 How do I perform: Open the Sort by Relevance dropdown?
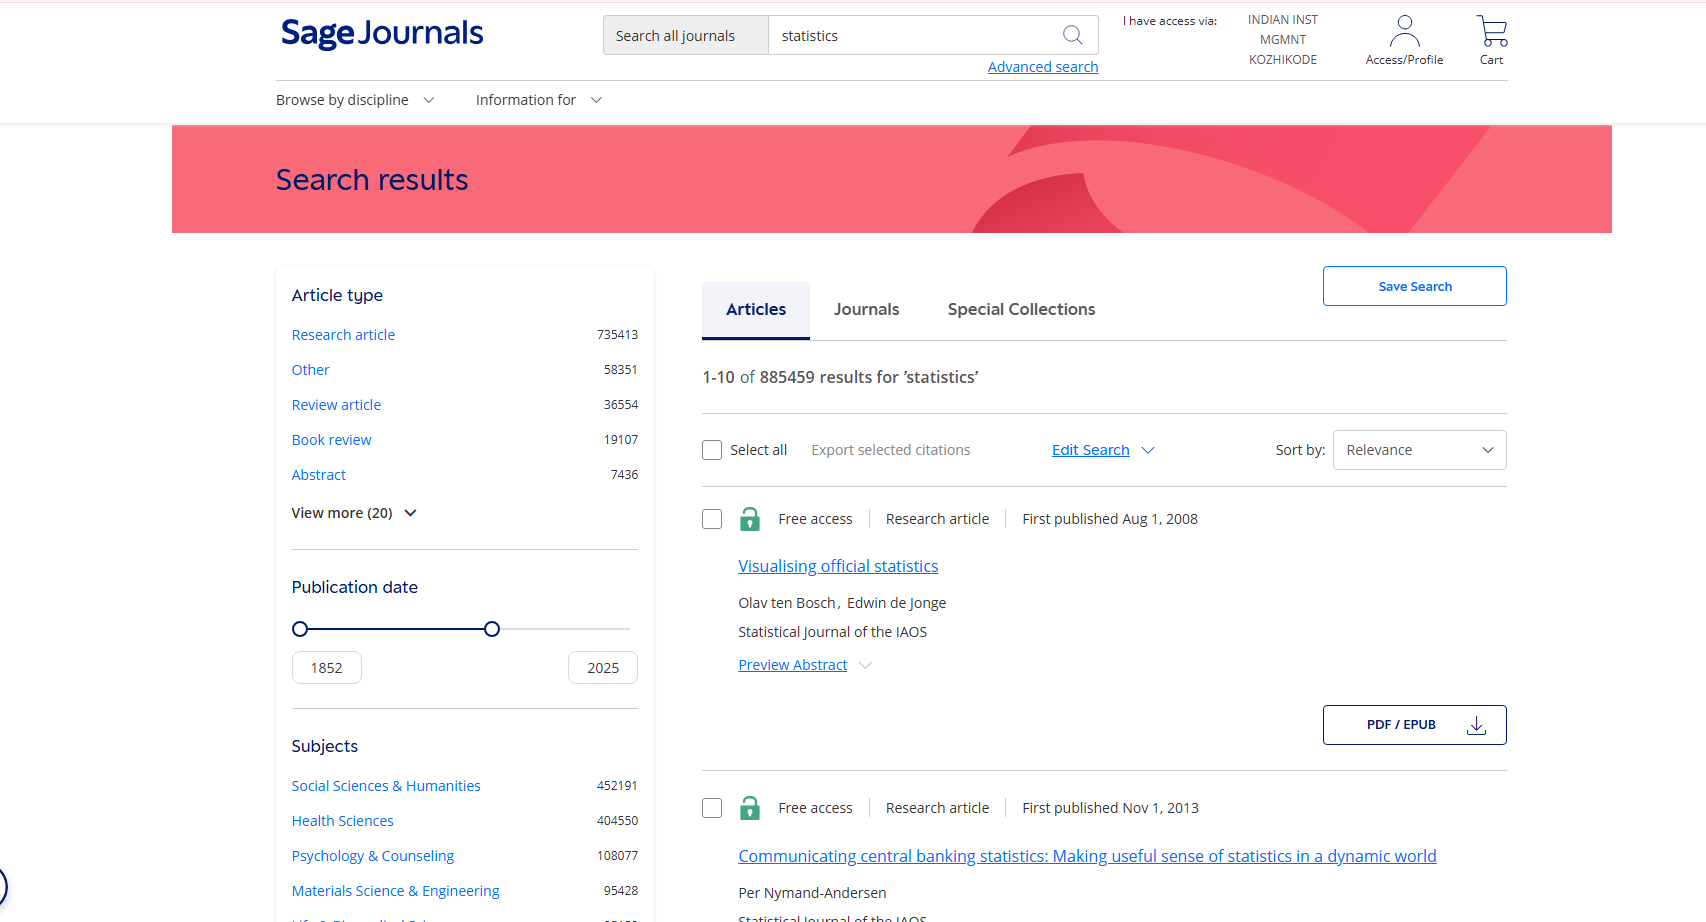1418,450
